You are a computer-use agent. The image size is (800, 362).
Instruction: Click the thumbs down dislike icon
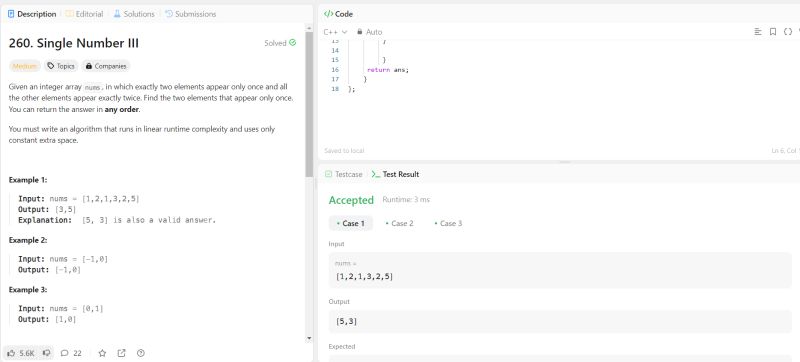[46, 353]
